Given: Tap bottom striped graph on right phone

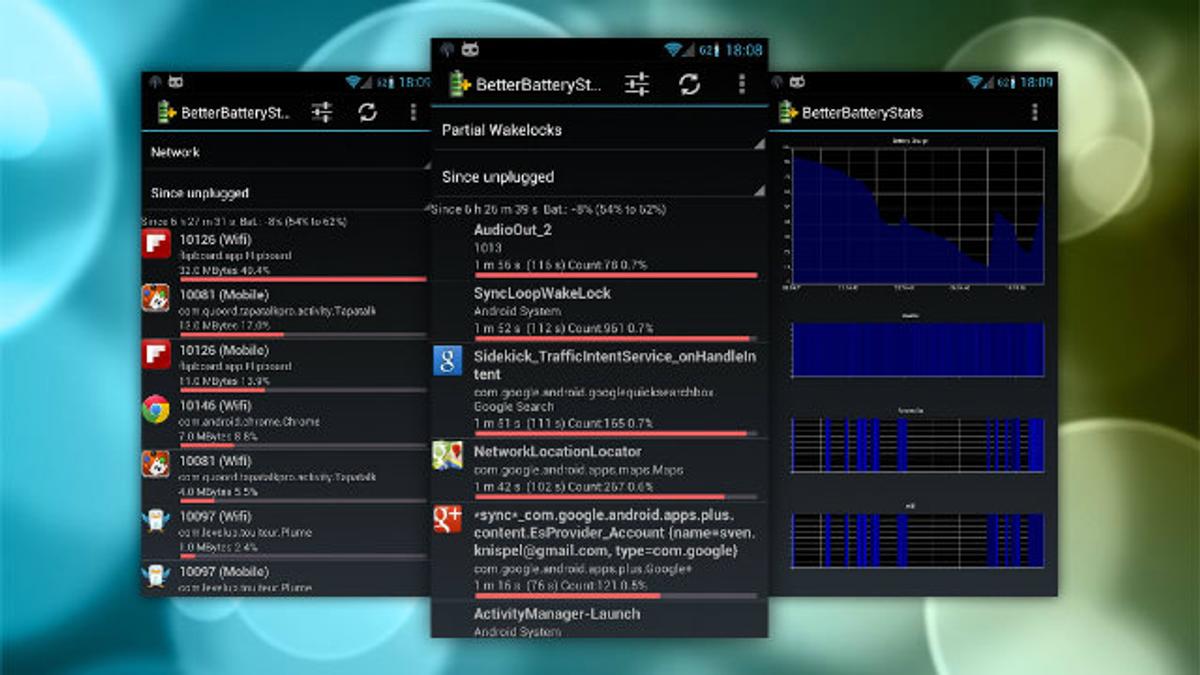Looking at the screenshot, I should click(x=917, y=540).
